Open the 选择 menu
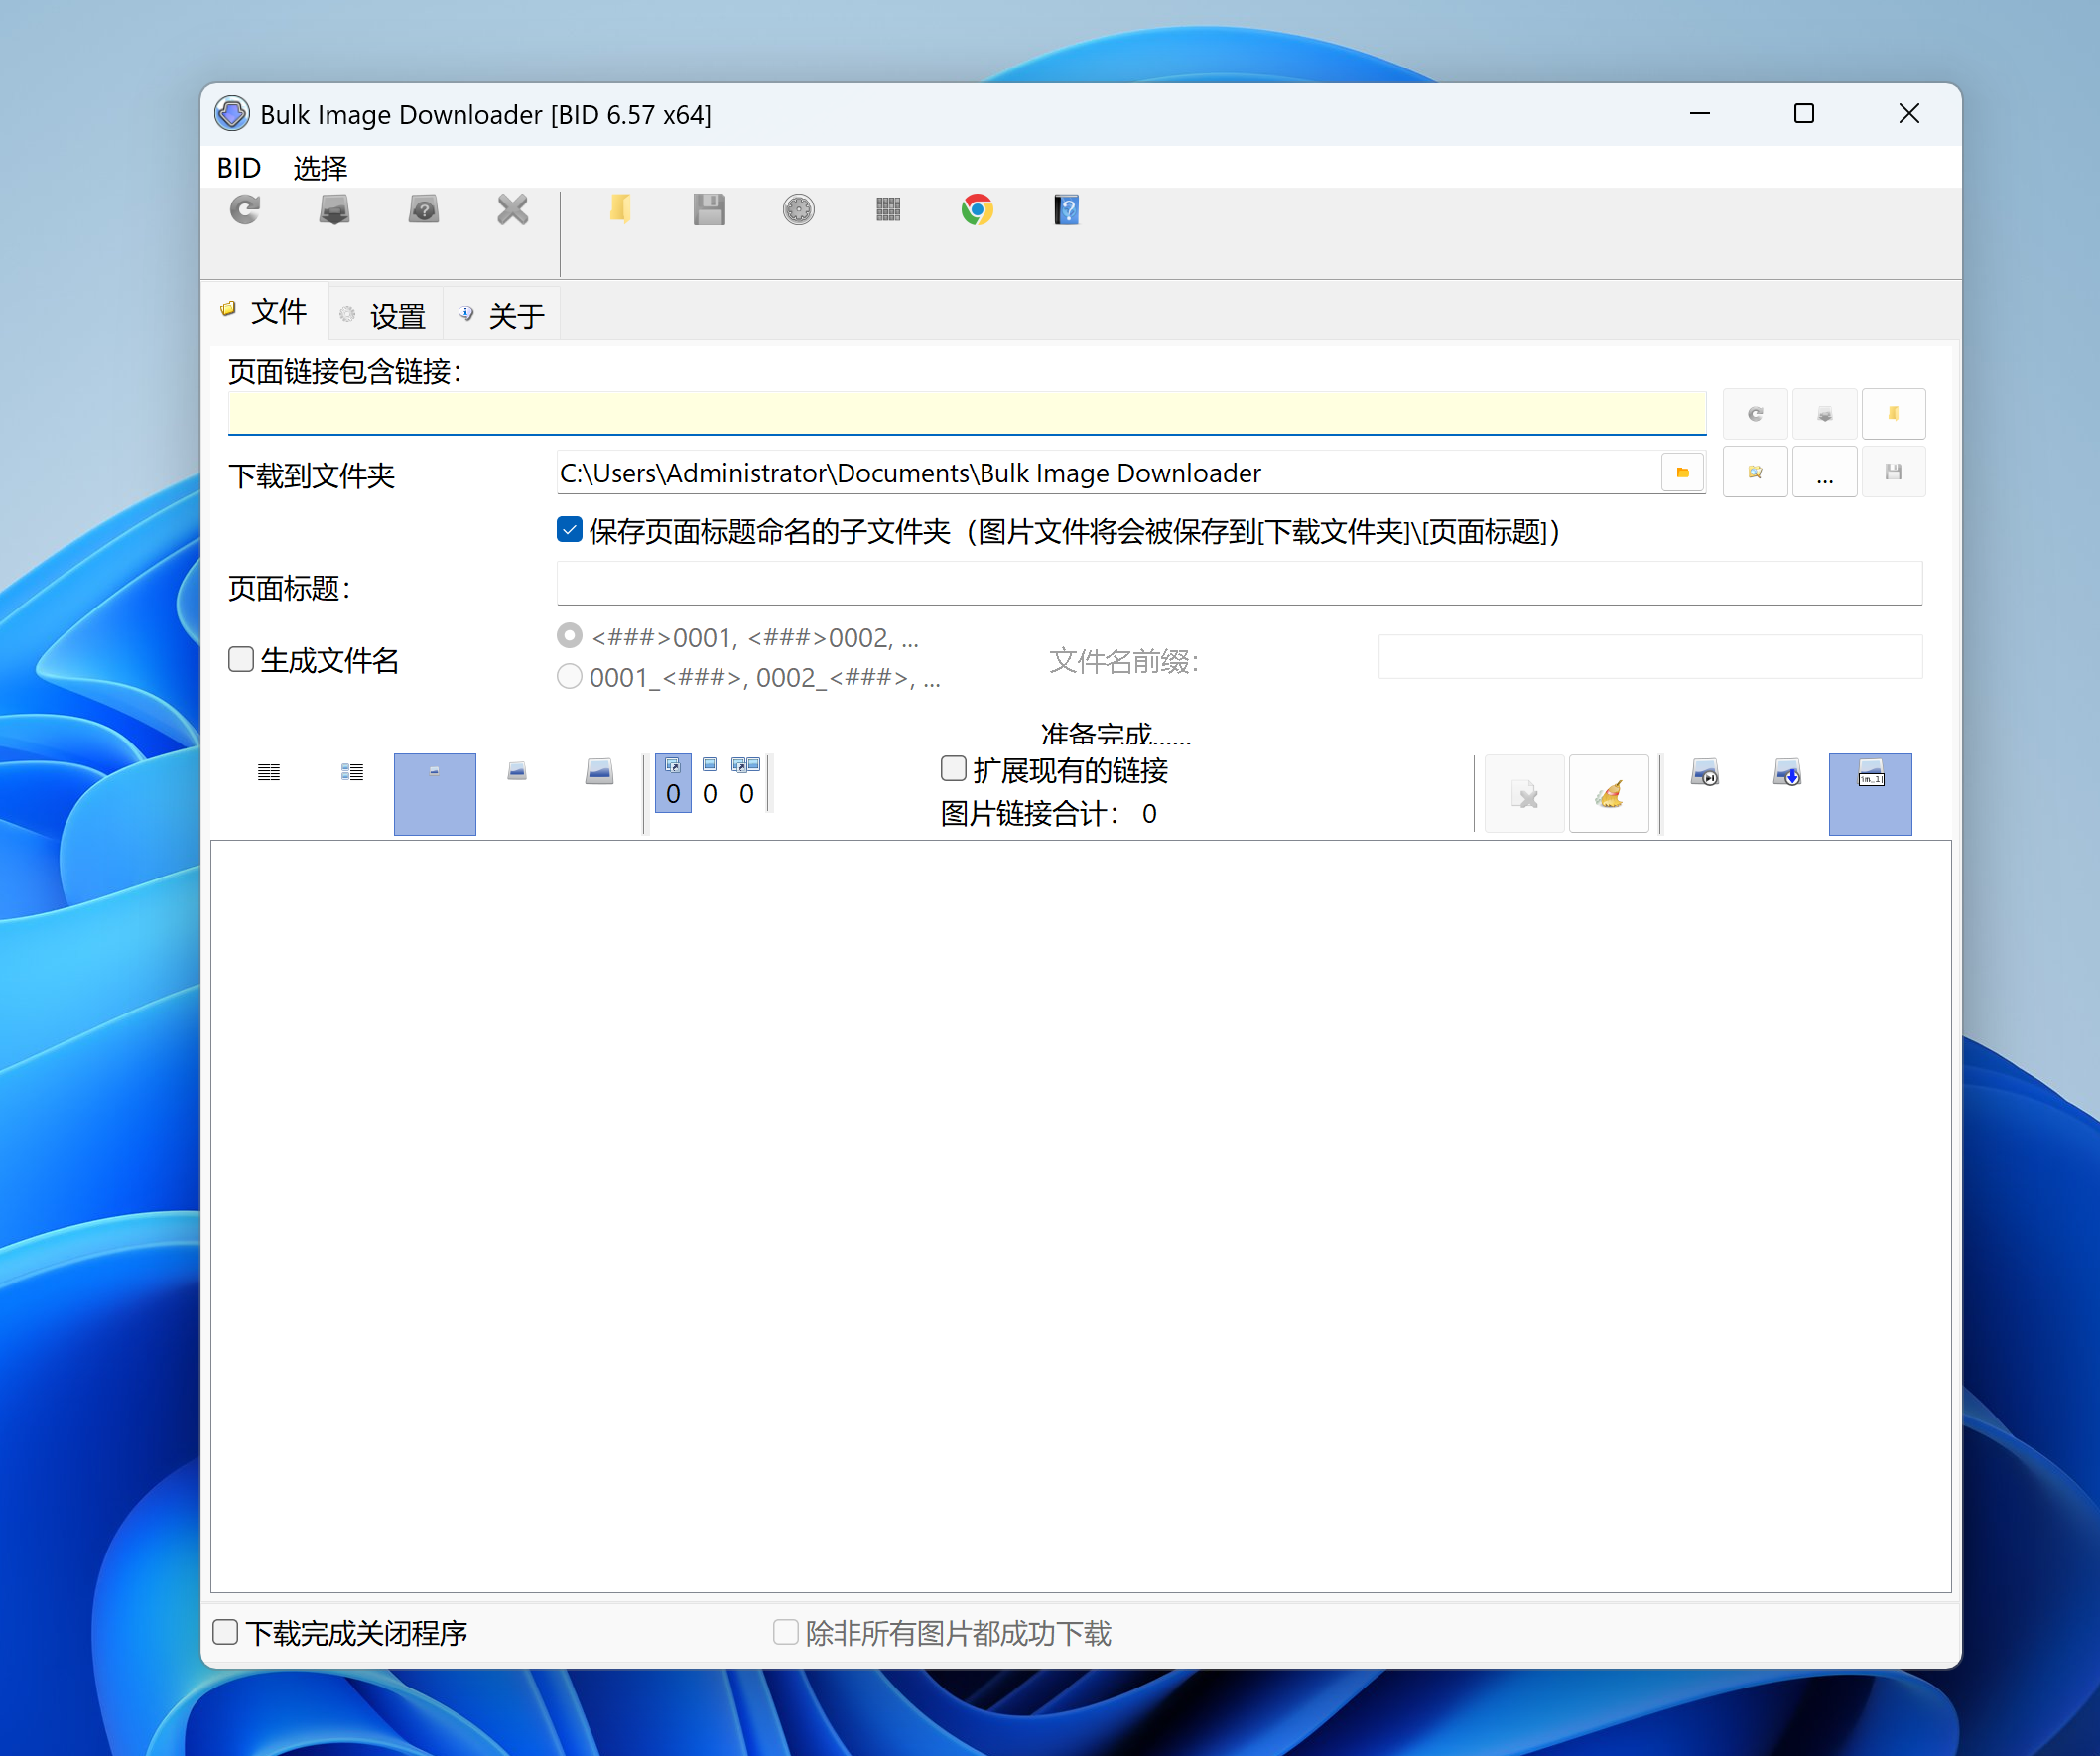The image size is (2100, 1756). 320,168
